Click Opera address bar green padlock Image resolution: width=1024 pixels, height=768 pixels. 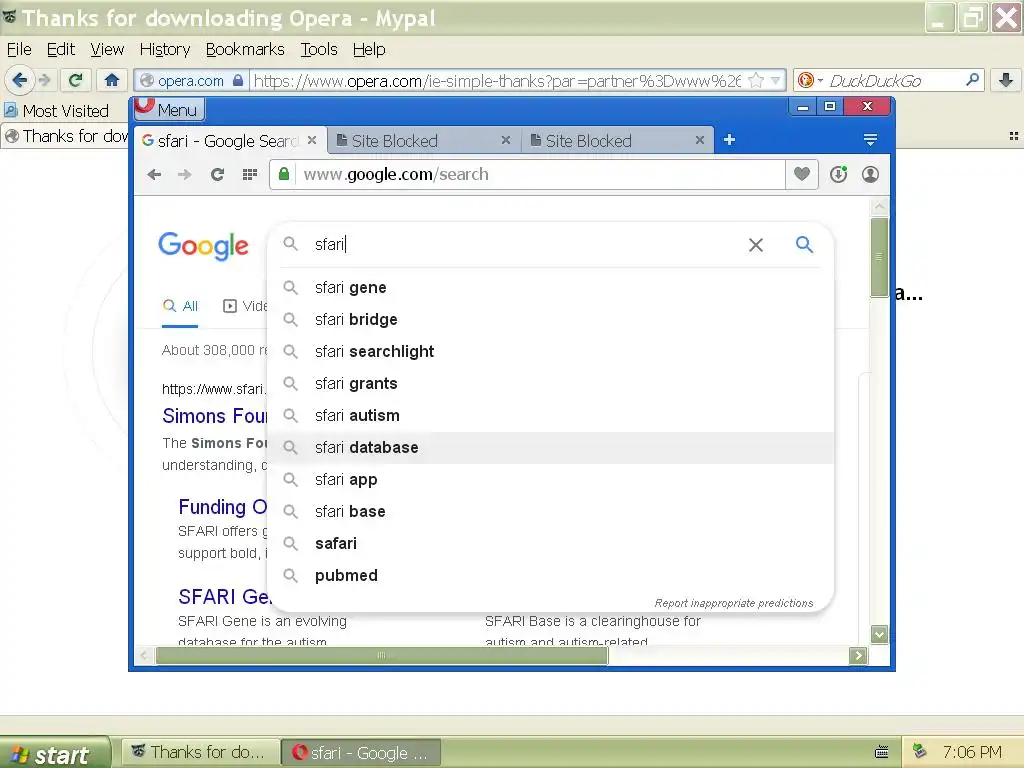pyautogui.click(x=283, y=174)
